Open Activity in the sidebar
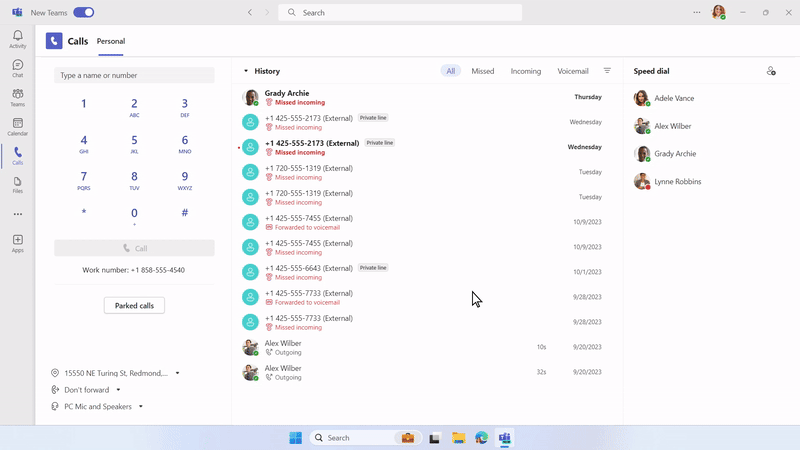The height and width of the screenshot is (450, 800). coord(17,39)
